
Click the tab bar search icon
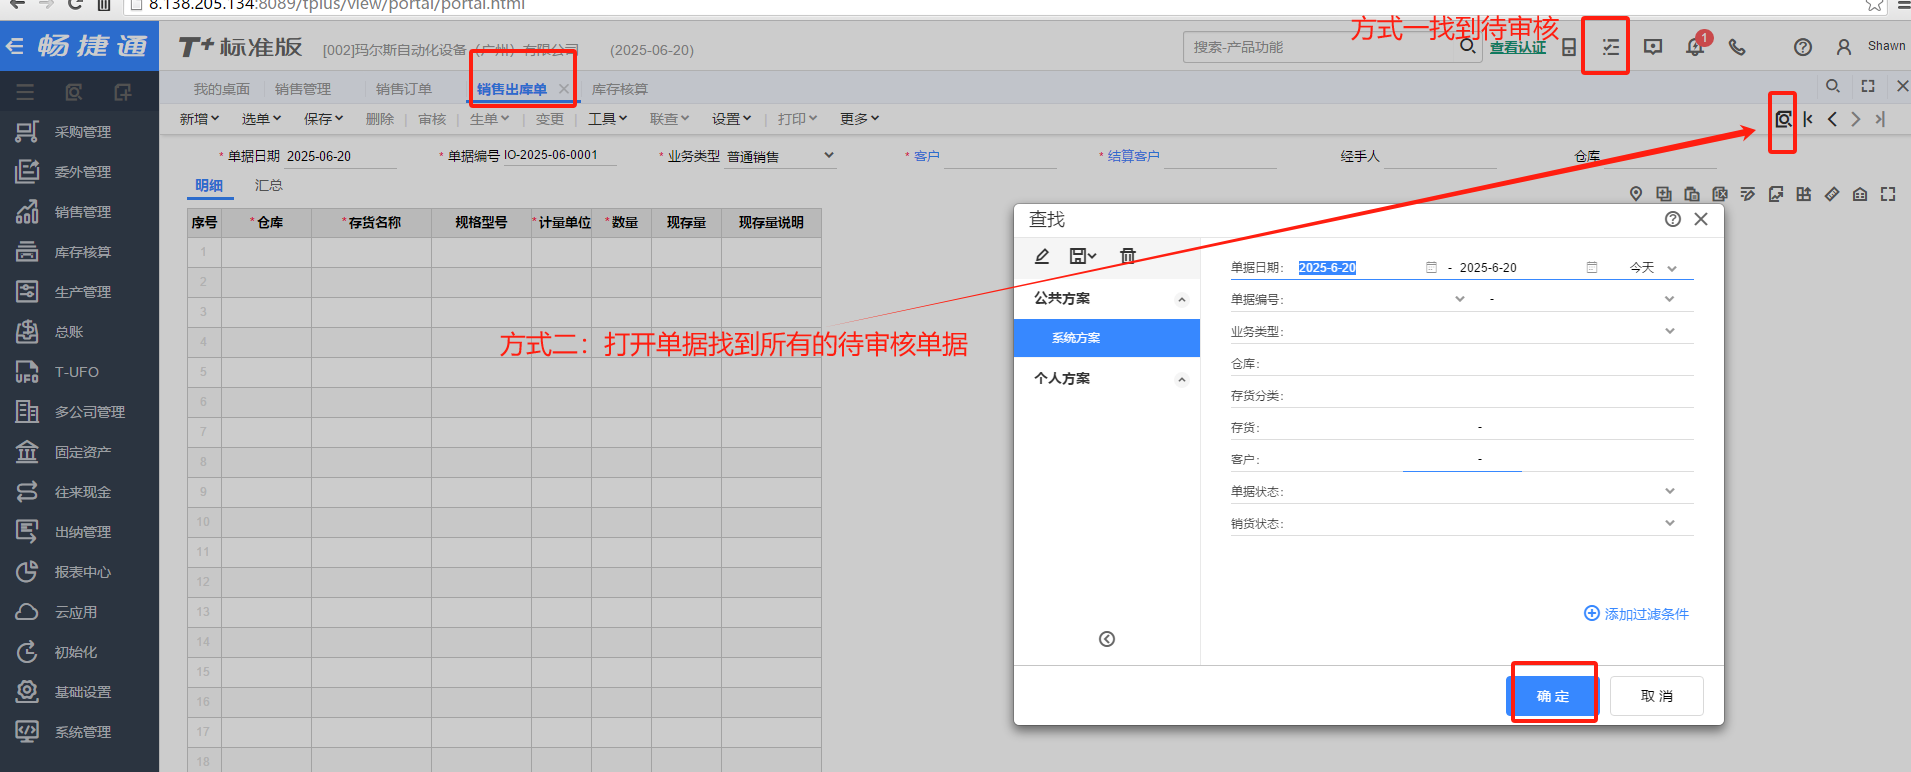[x=1833, y=86]
